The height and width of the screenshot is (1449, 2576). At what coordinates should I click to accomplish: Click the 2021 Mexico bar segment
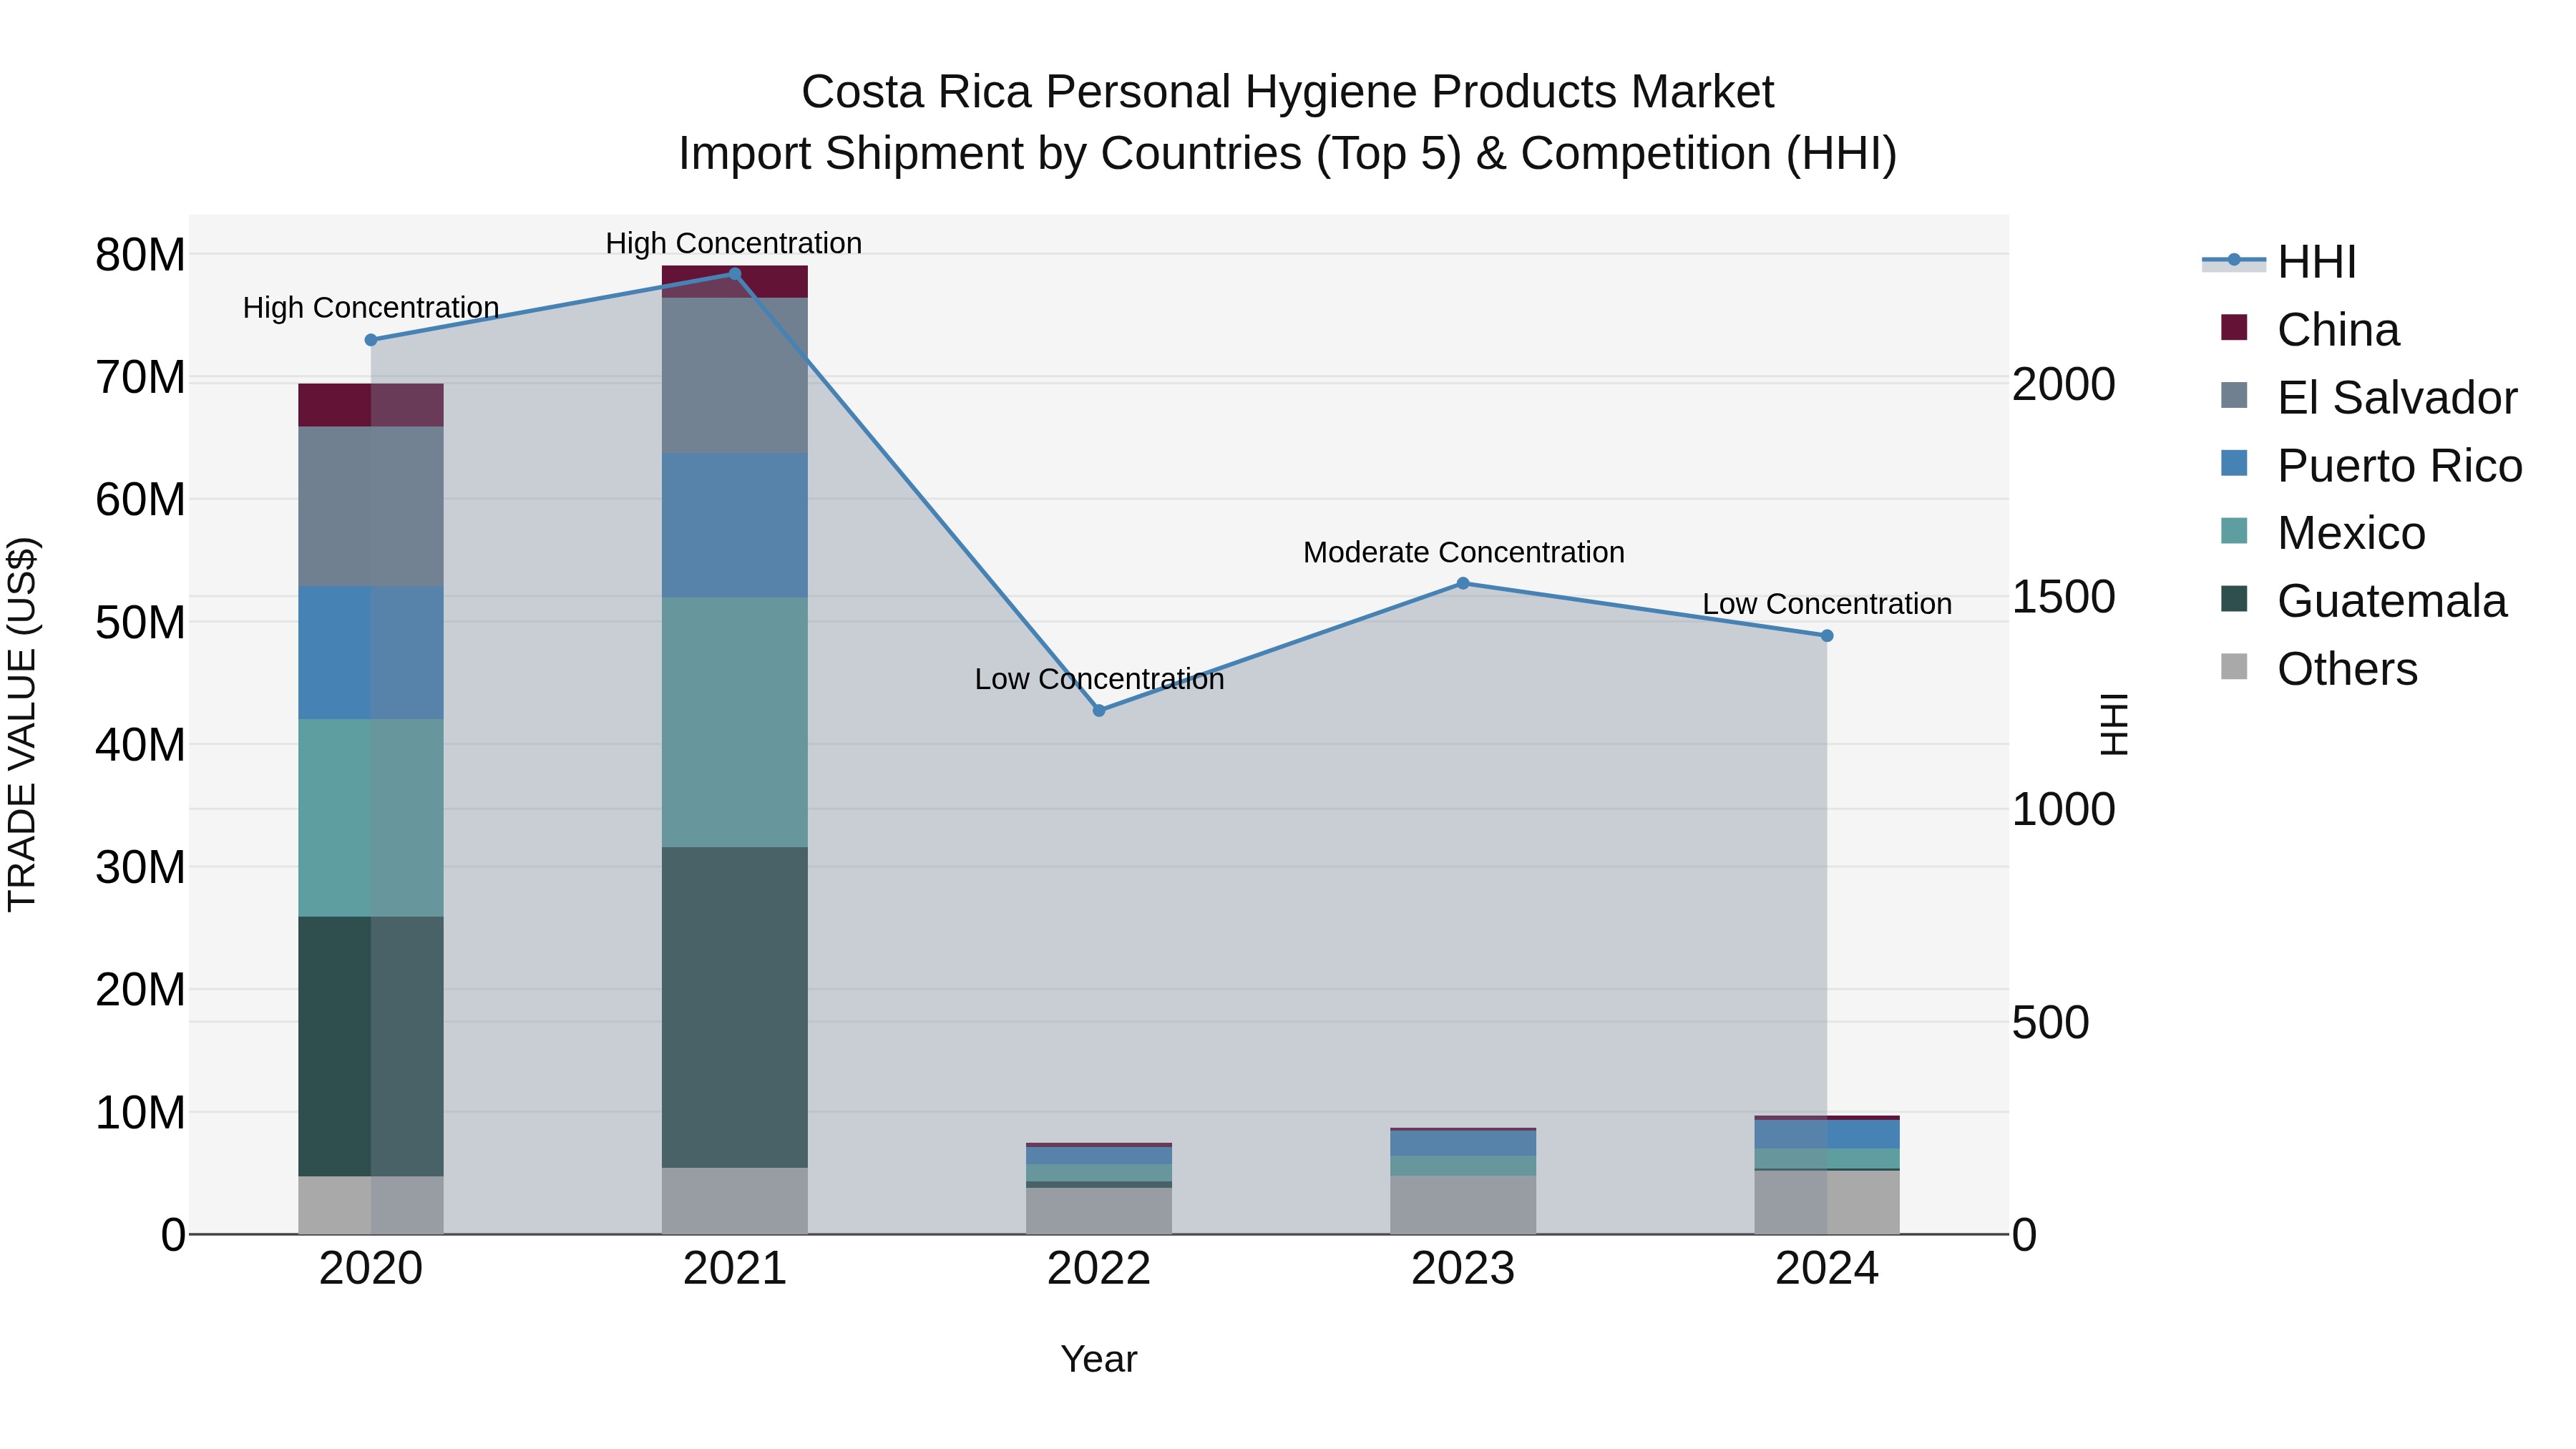(734, 723)
